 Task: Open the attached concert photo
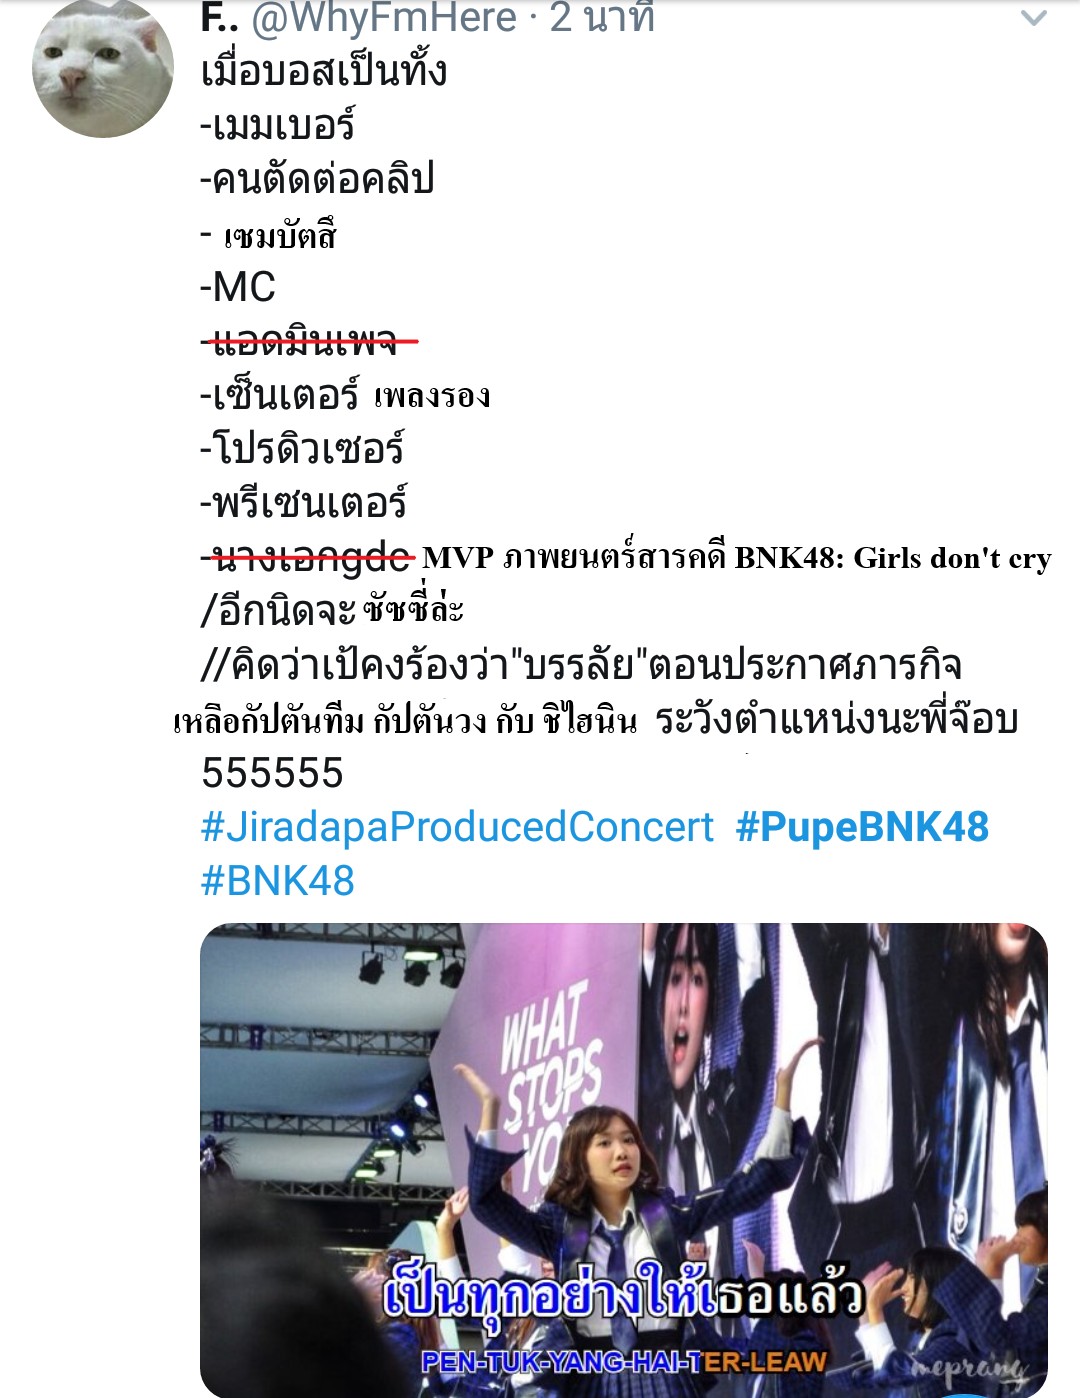coord(624,1160)
